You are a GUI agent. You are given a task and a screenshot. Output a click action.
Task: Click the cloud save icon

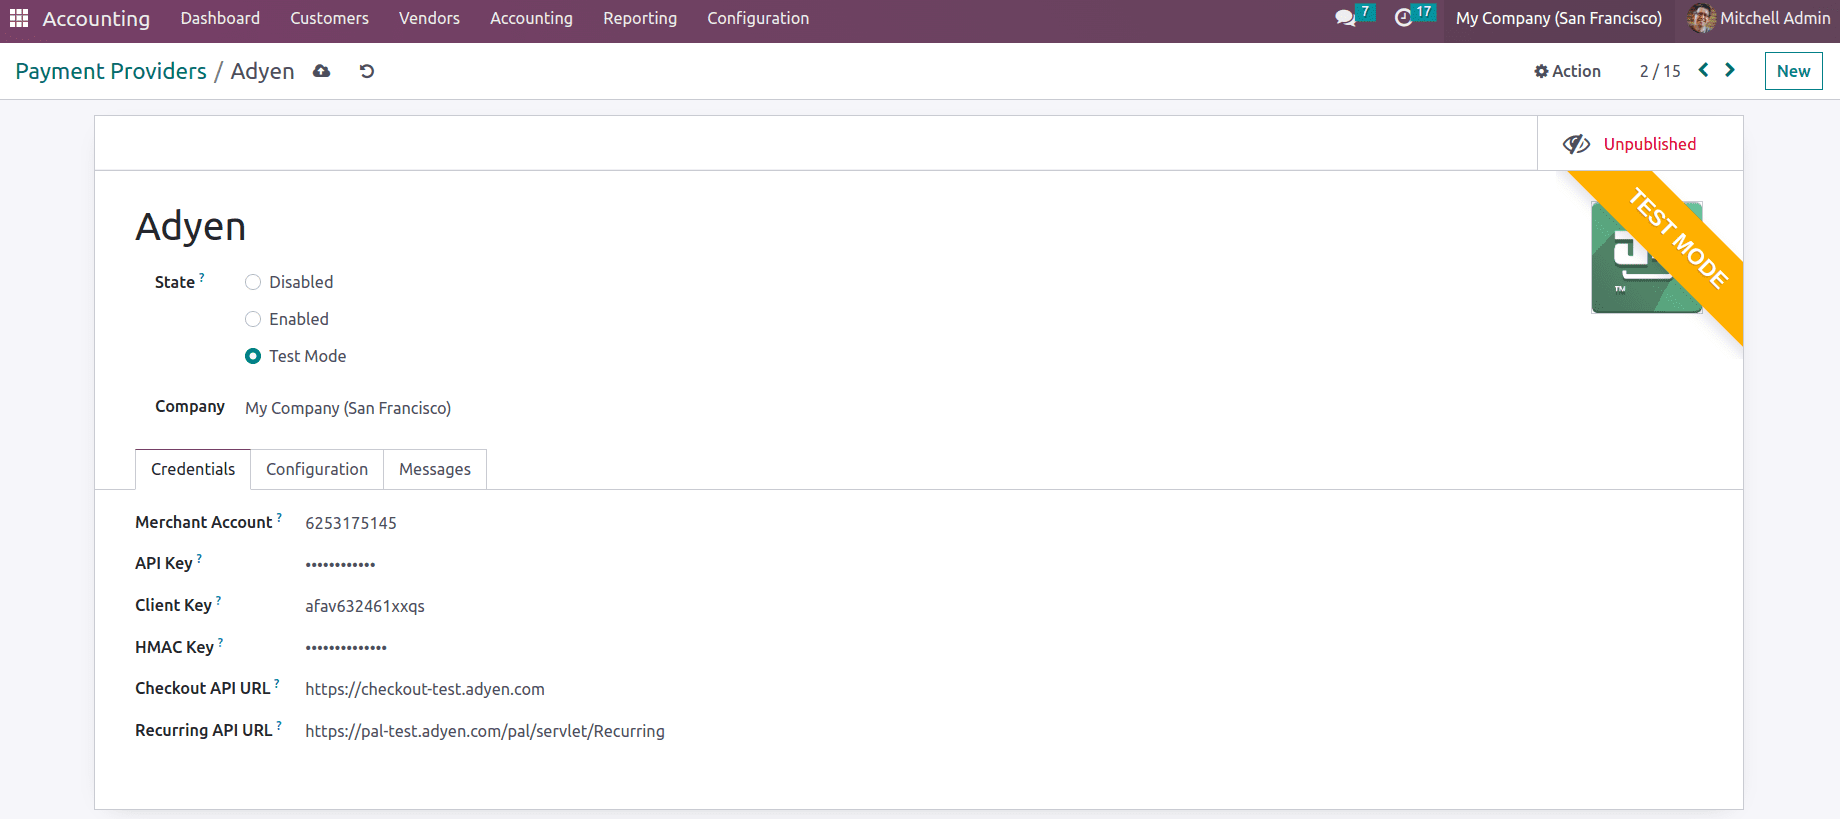click(x=321, y=71)
